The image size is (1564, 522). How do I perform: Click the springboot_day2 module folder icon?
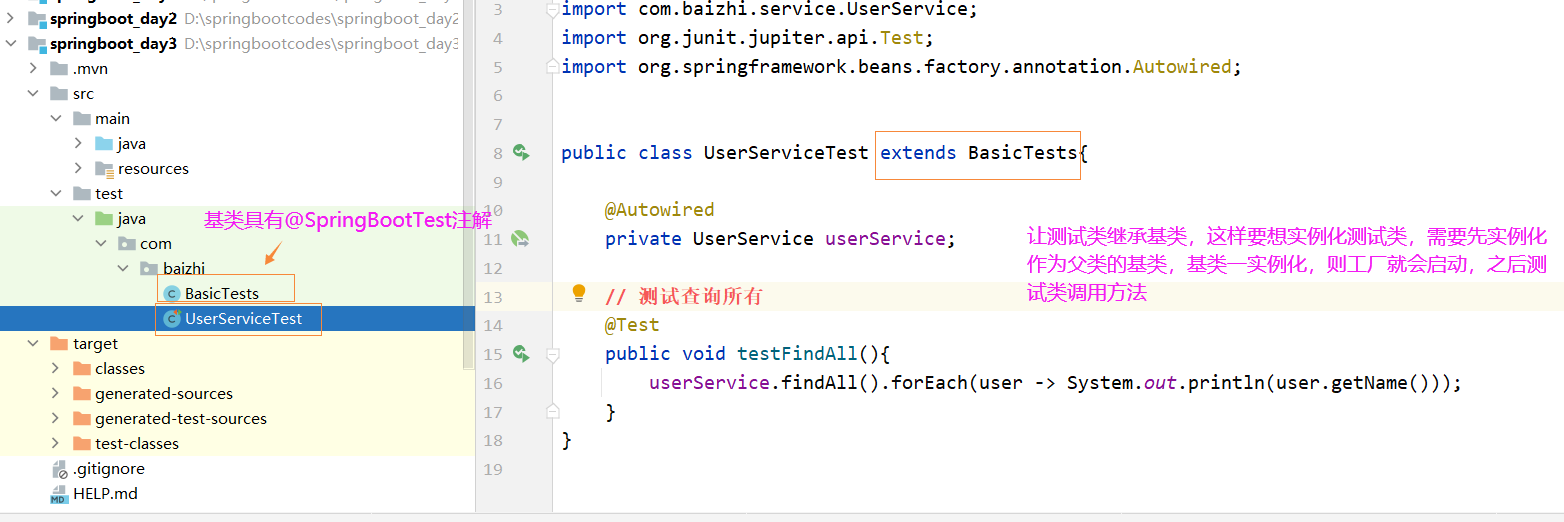[x=37, y=18]
